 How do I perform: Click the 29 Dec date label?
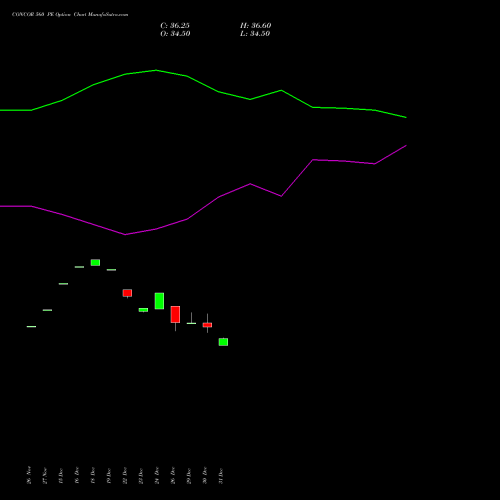pyautogui.click(x=189, y=476)
